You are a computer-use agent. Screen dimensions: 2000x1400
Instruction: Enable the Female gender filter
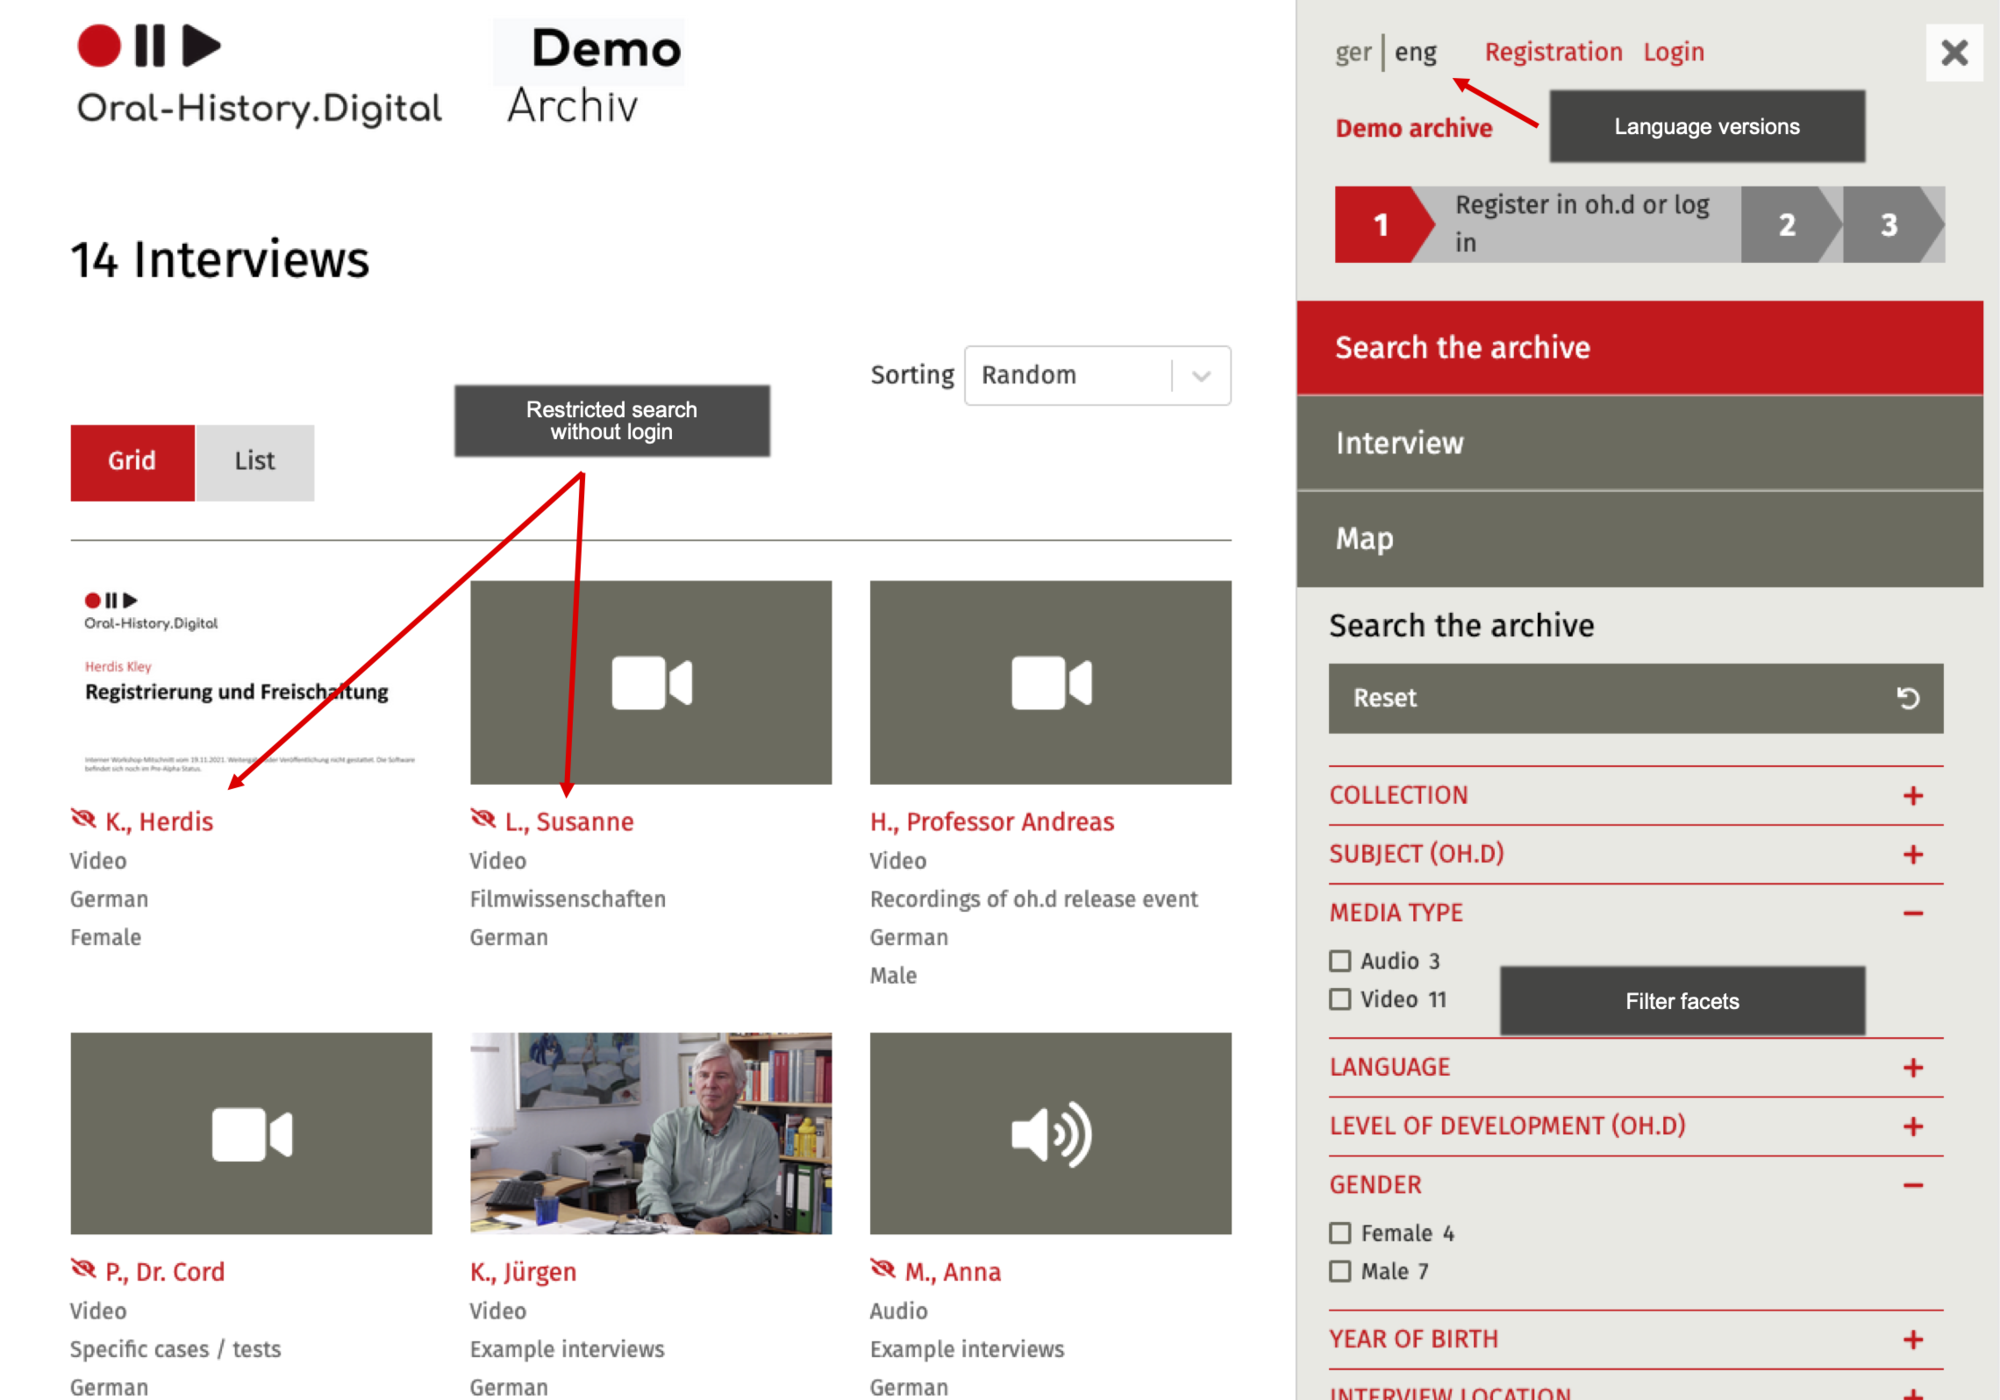(1340, 1233)
